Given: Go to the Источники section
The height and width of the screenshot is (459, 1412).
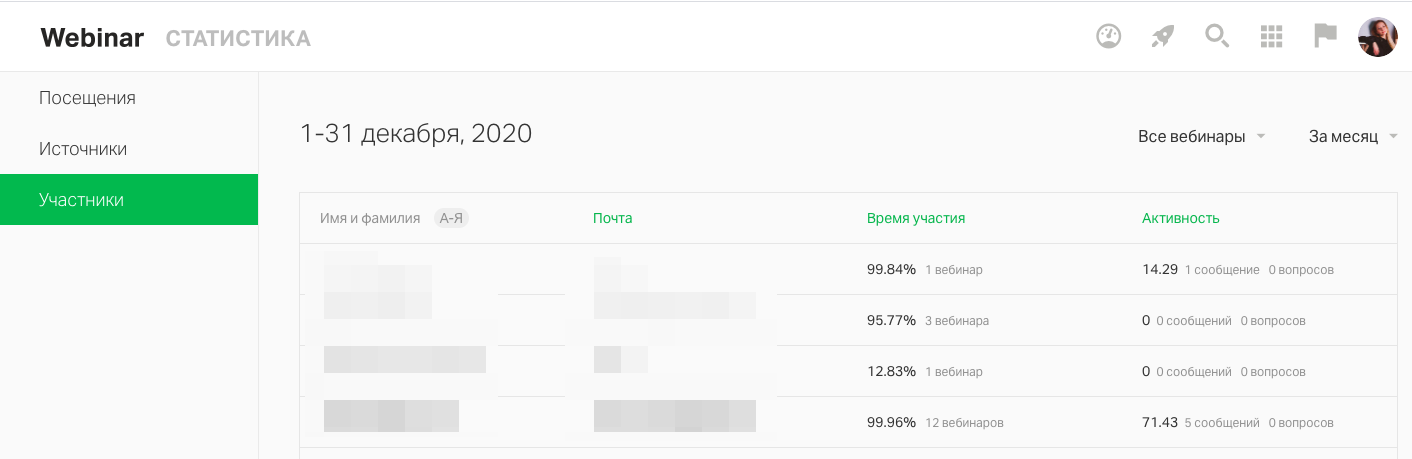Looking at the screenshot, I should 83,149.
